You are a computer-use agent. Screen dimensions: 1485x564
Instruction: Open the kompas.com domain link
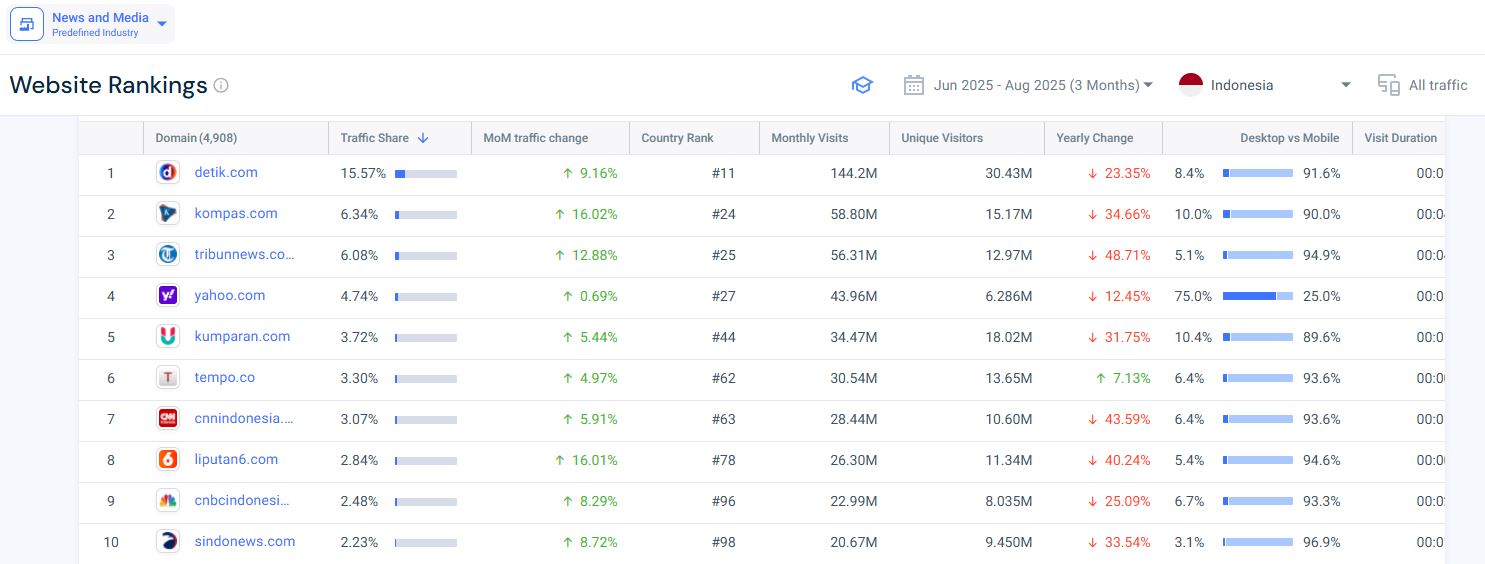(x=236, y=213)
